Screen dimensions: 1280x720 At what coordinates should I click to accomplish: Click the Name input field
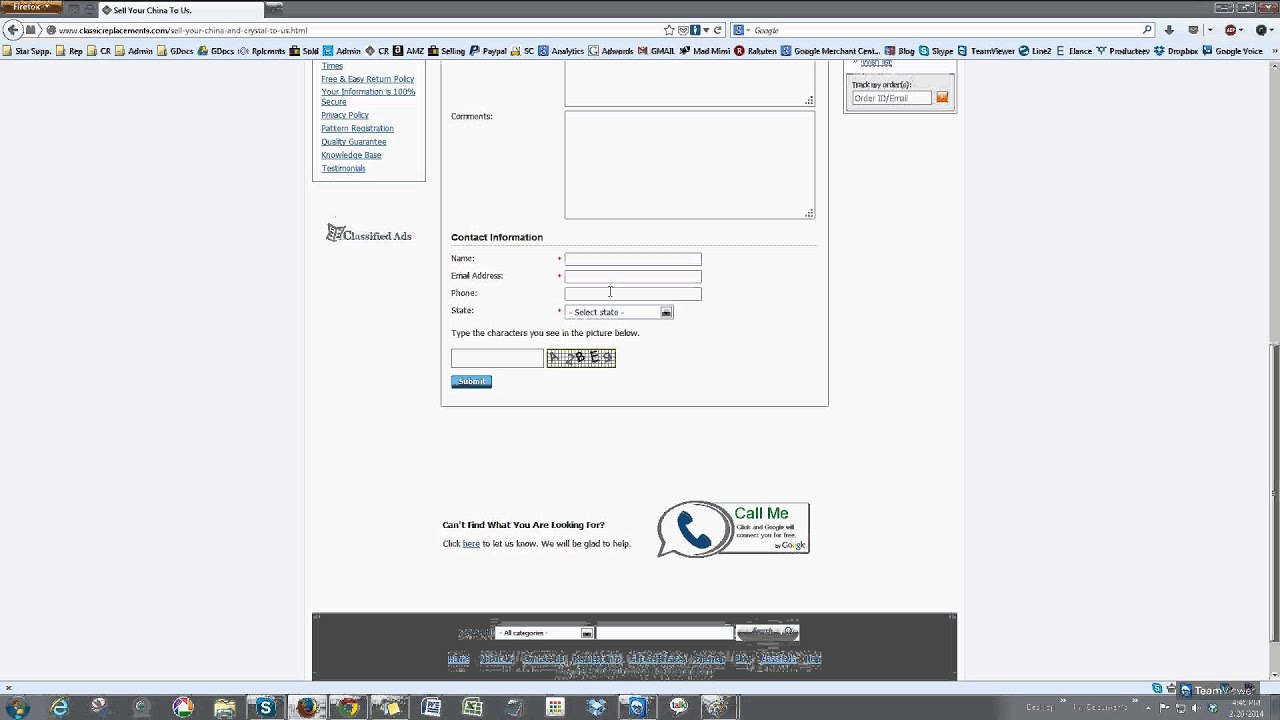point(633,259)
